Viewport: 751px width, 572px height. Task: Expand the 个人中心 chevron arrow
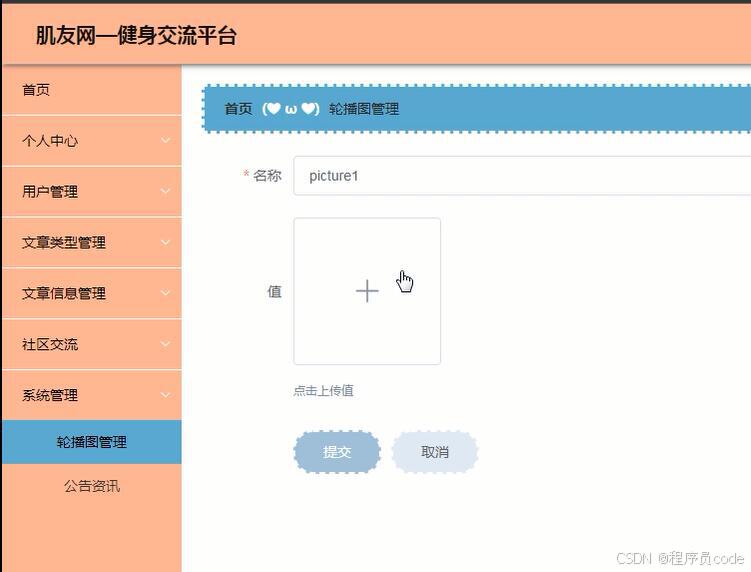tap(165, 140)
